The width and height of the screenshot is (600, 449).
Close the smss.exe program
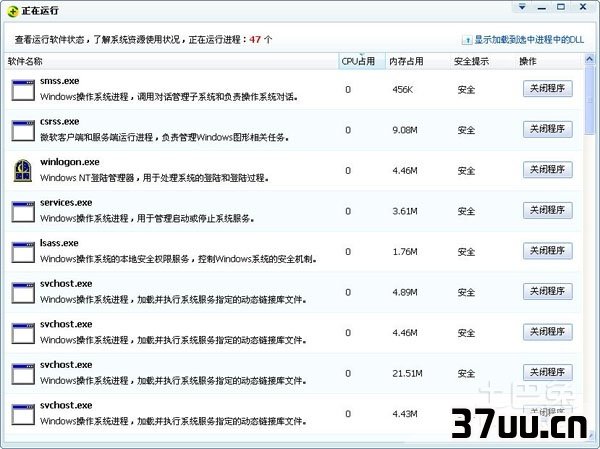pyautogui.click(x=548, y=88)
